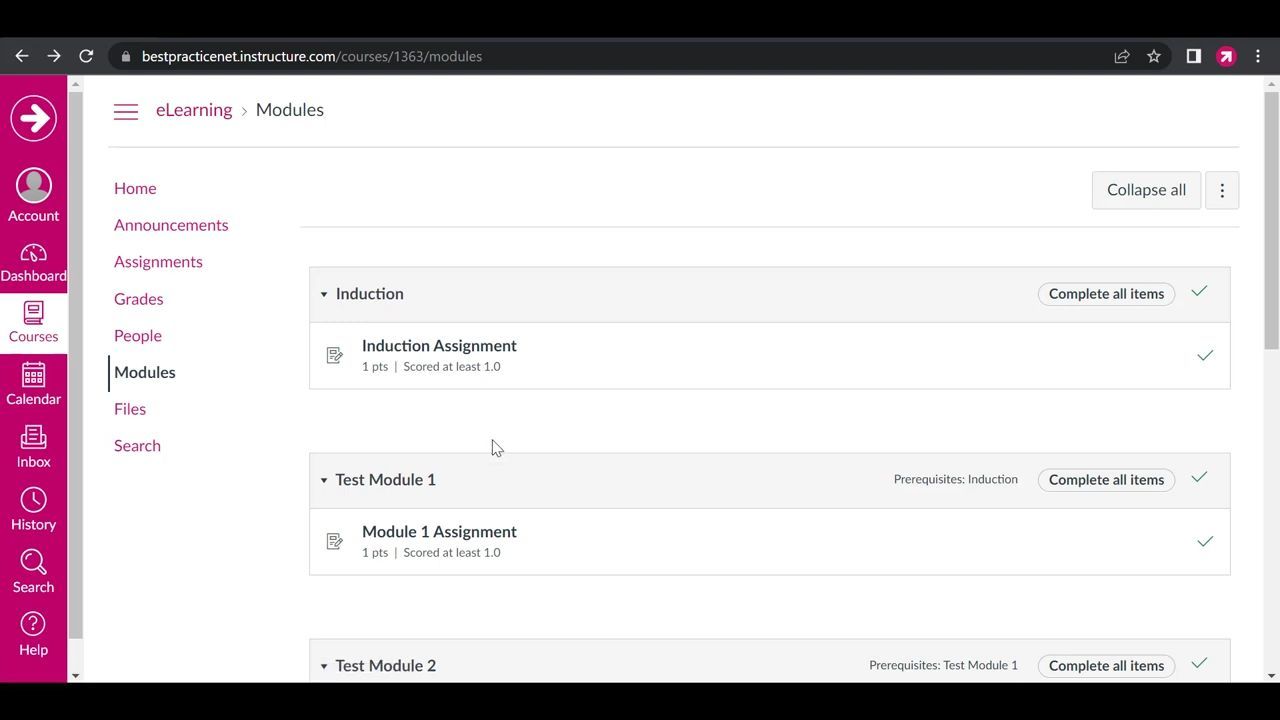Viewport: 1280px width, 720px height.
Task: Open the History clock icon
Action: click(33, 500)
